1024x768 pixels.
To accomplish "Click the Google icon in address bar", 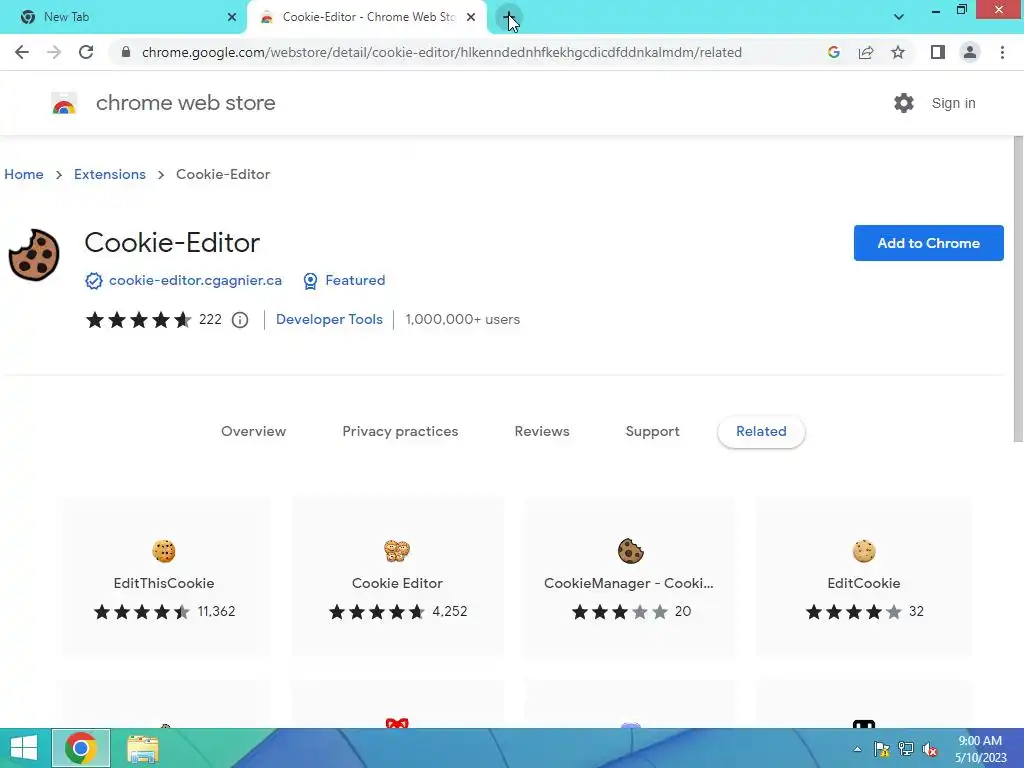I will pyautogui.click(x=833, y=52).
